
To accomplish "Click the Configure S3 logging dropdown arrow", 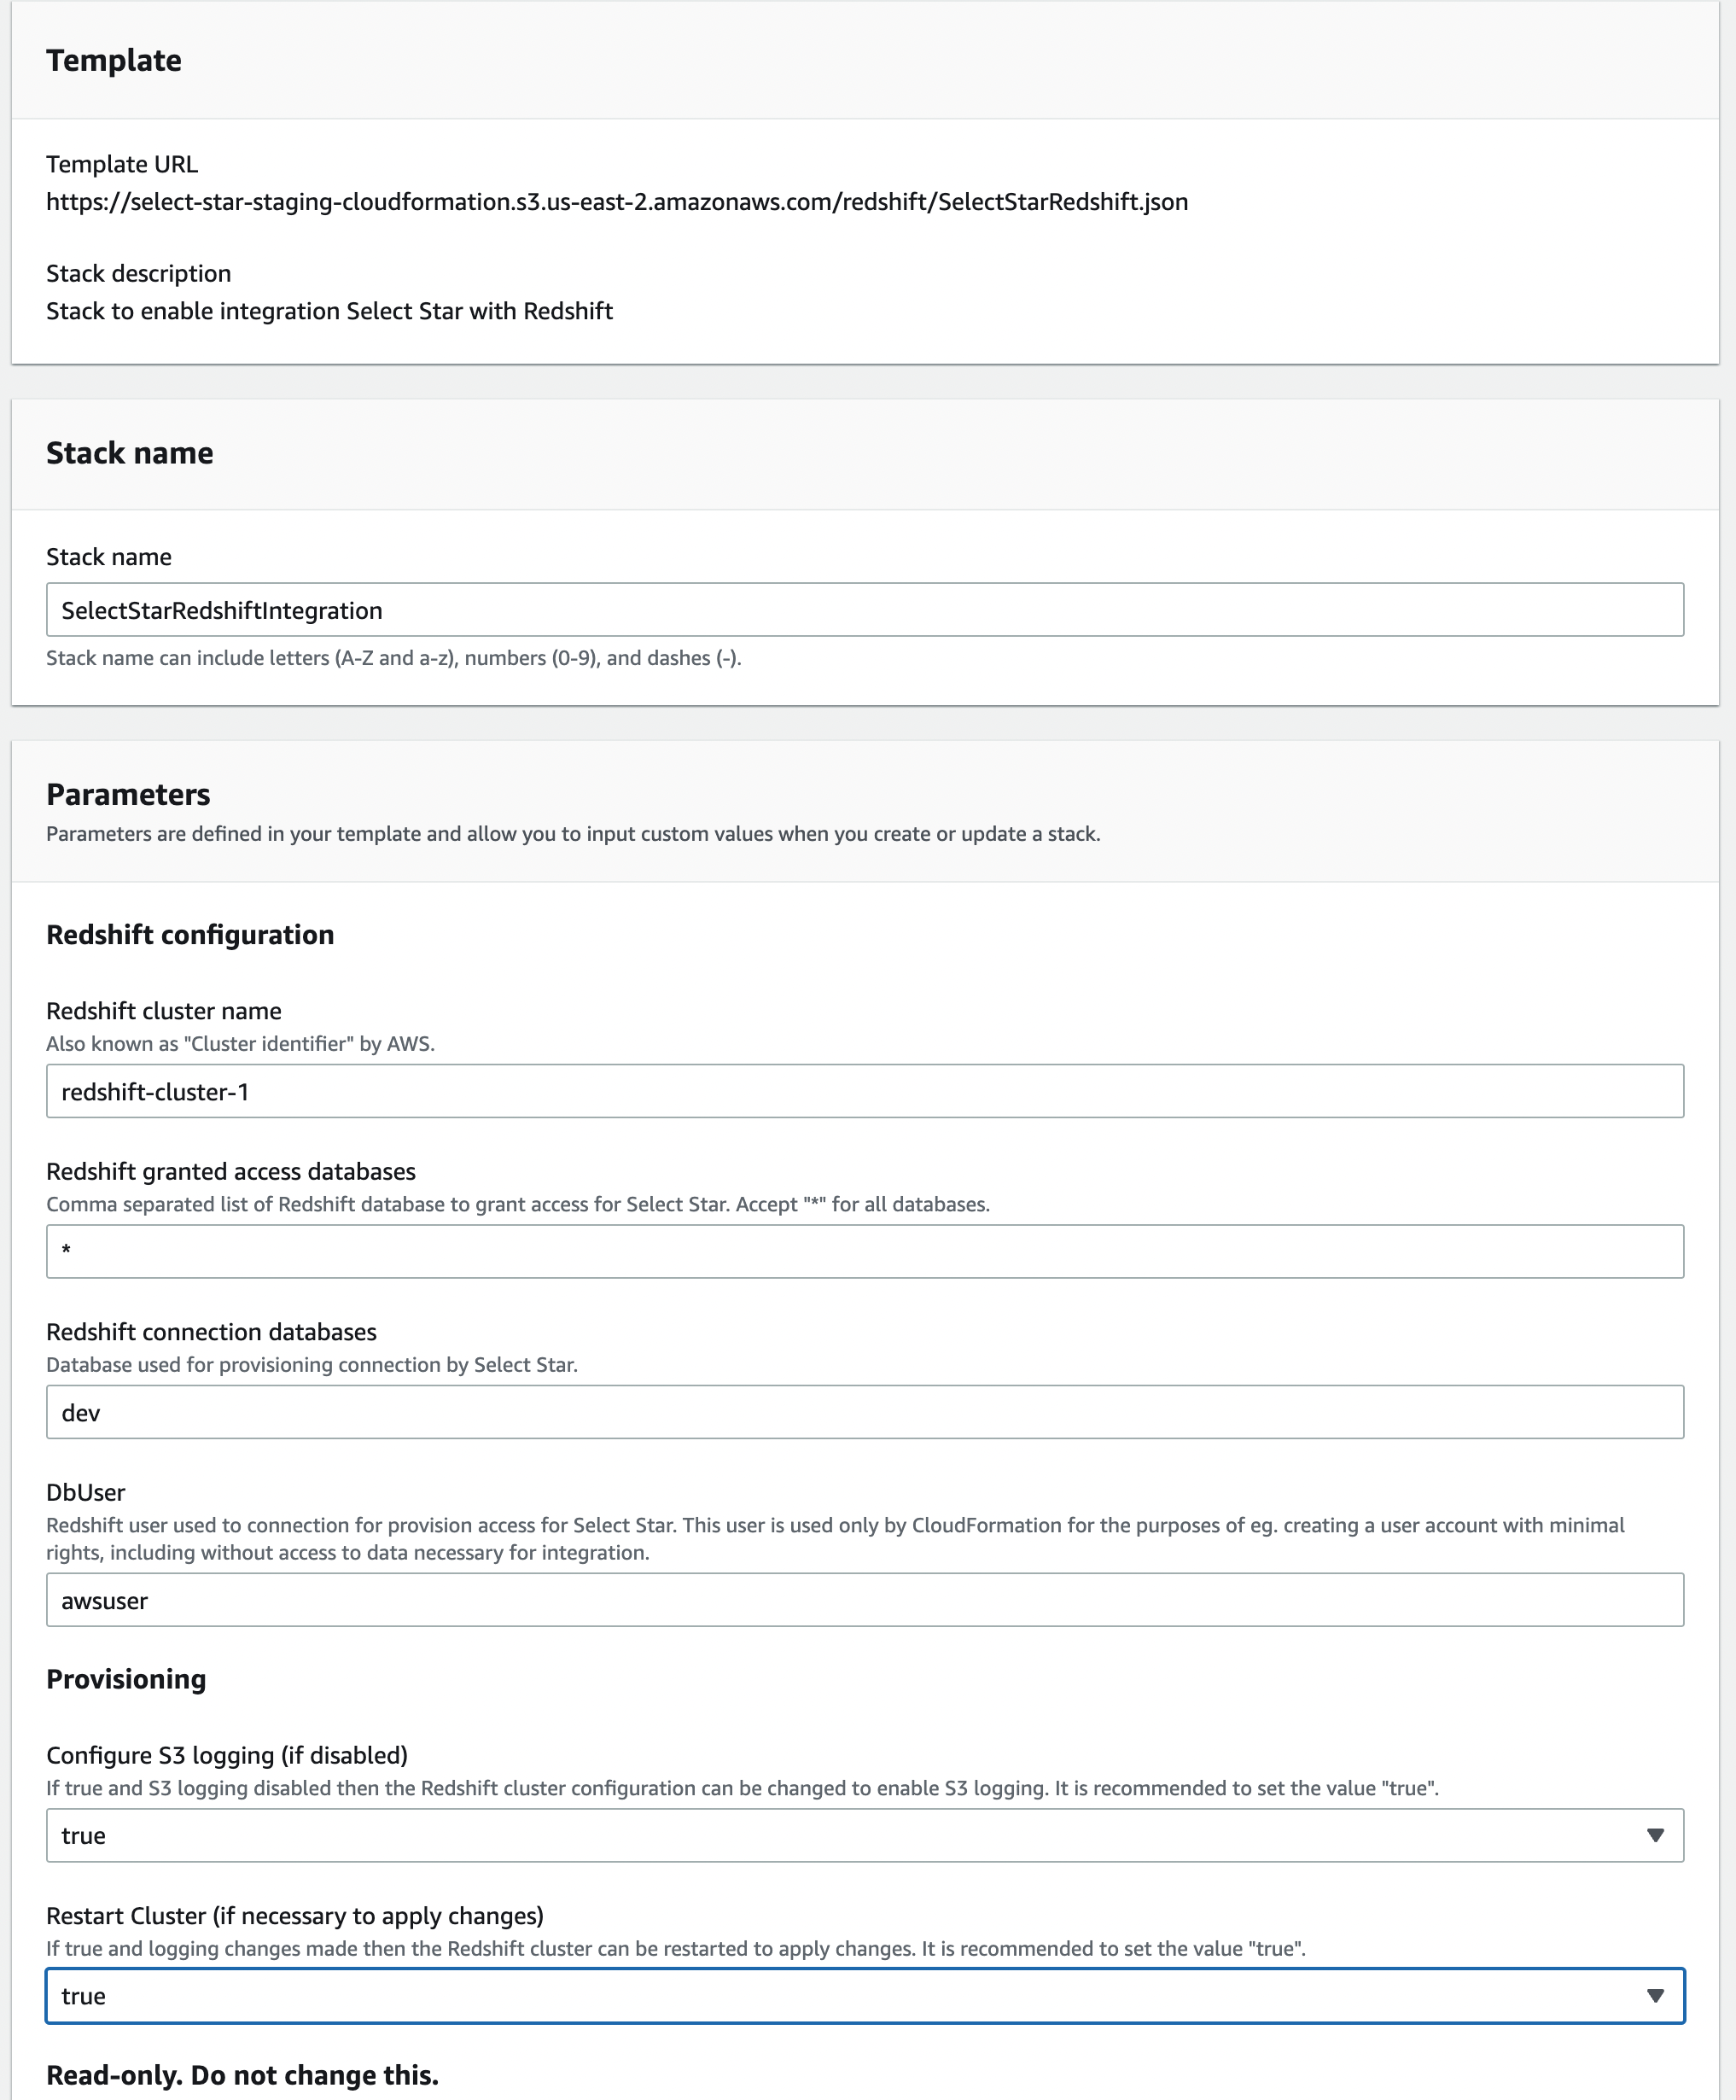I will (1655, 1835).
